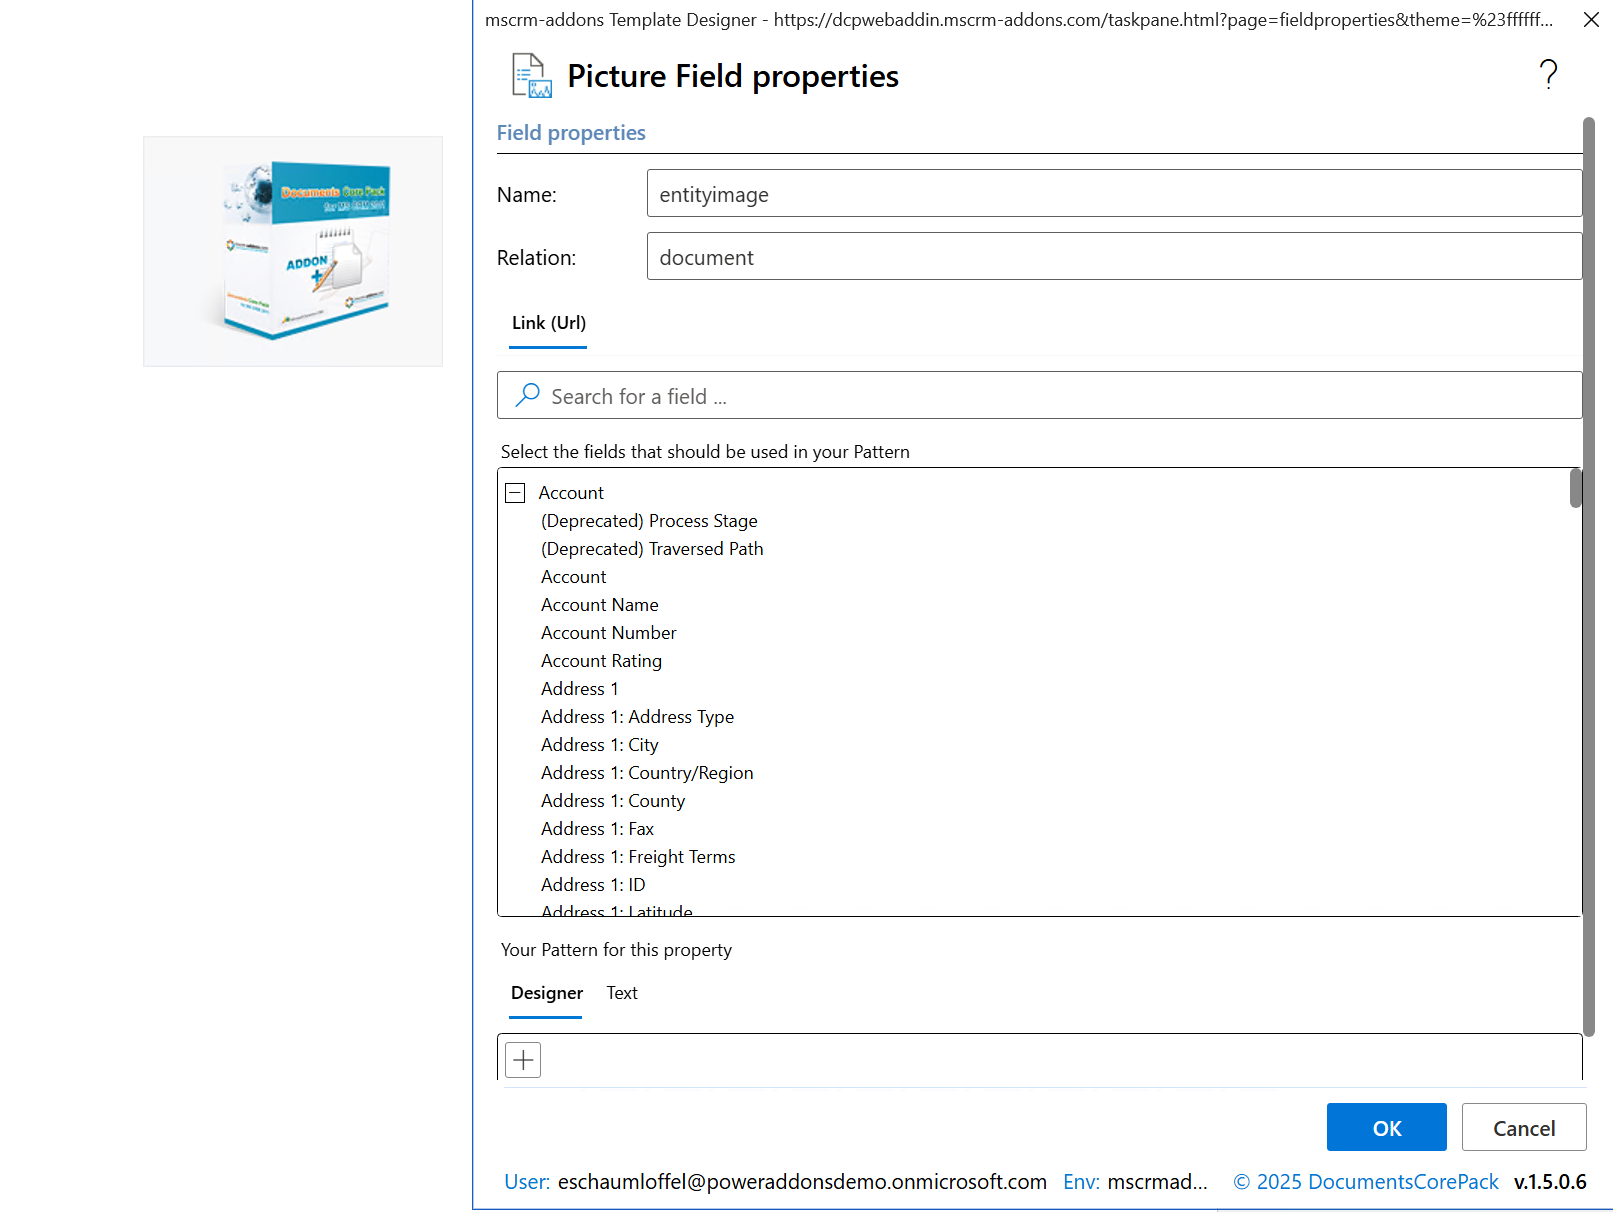The image size is (1613, 1212).
Task: Click the Relation input field
Action: coord(1113,257)
